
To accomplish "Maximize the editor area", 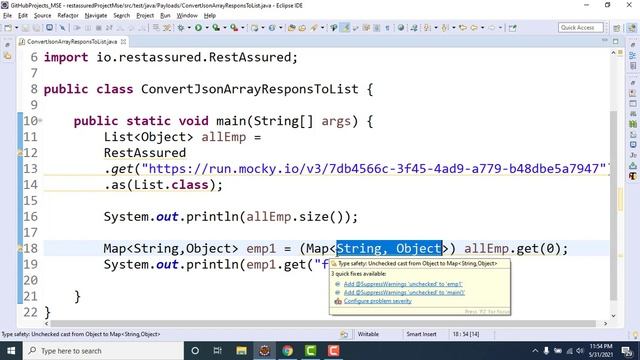I will pos(616,41).
